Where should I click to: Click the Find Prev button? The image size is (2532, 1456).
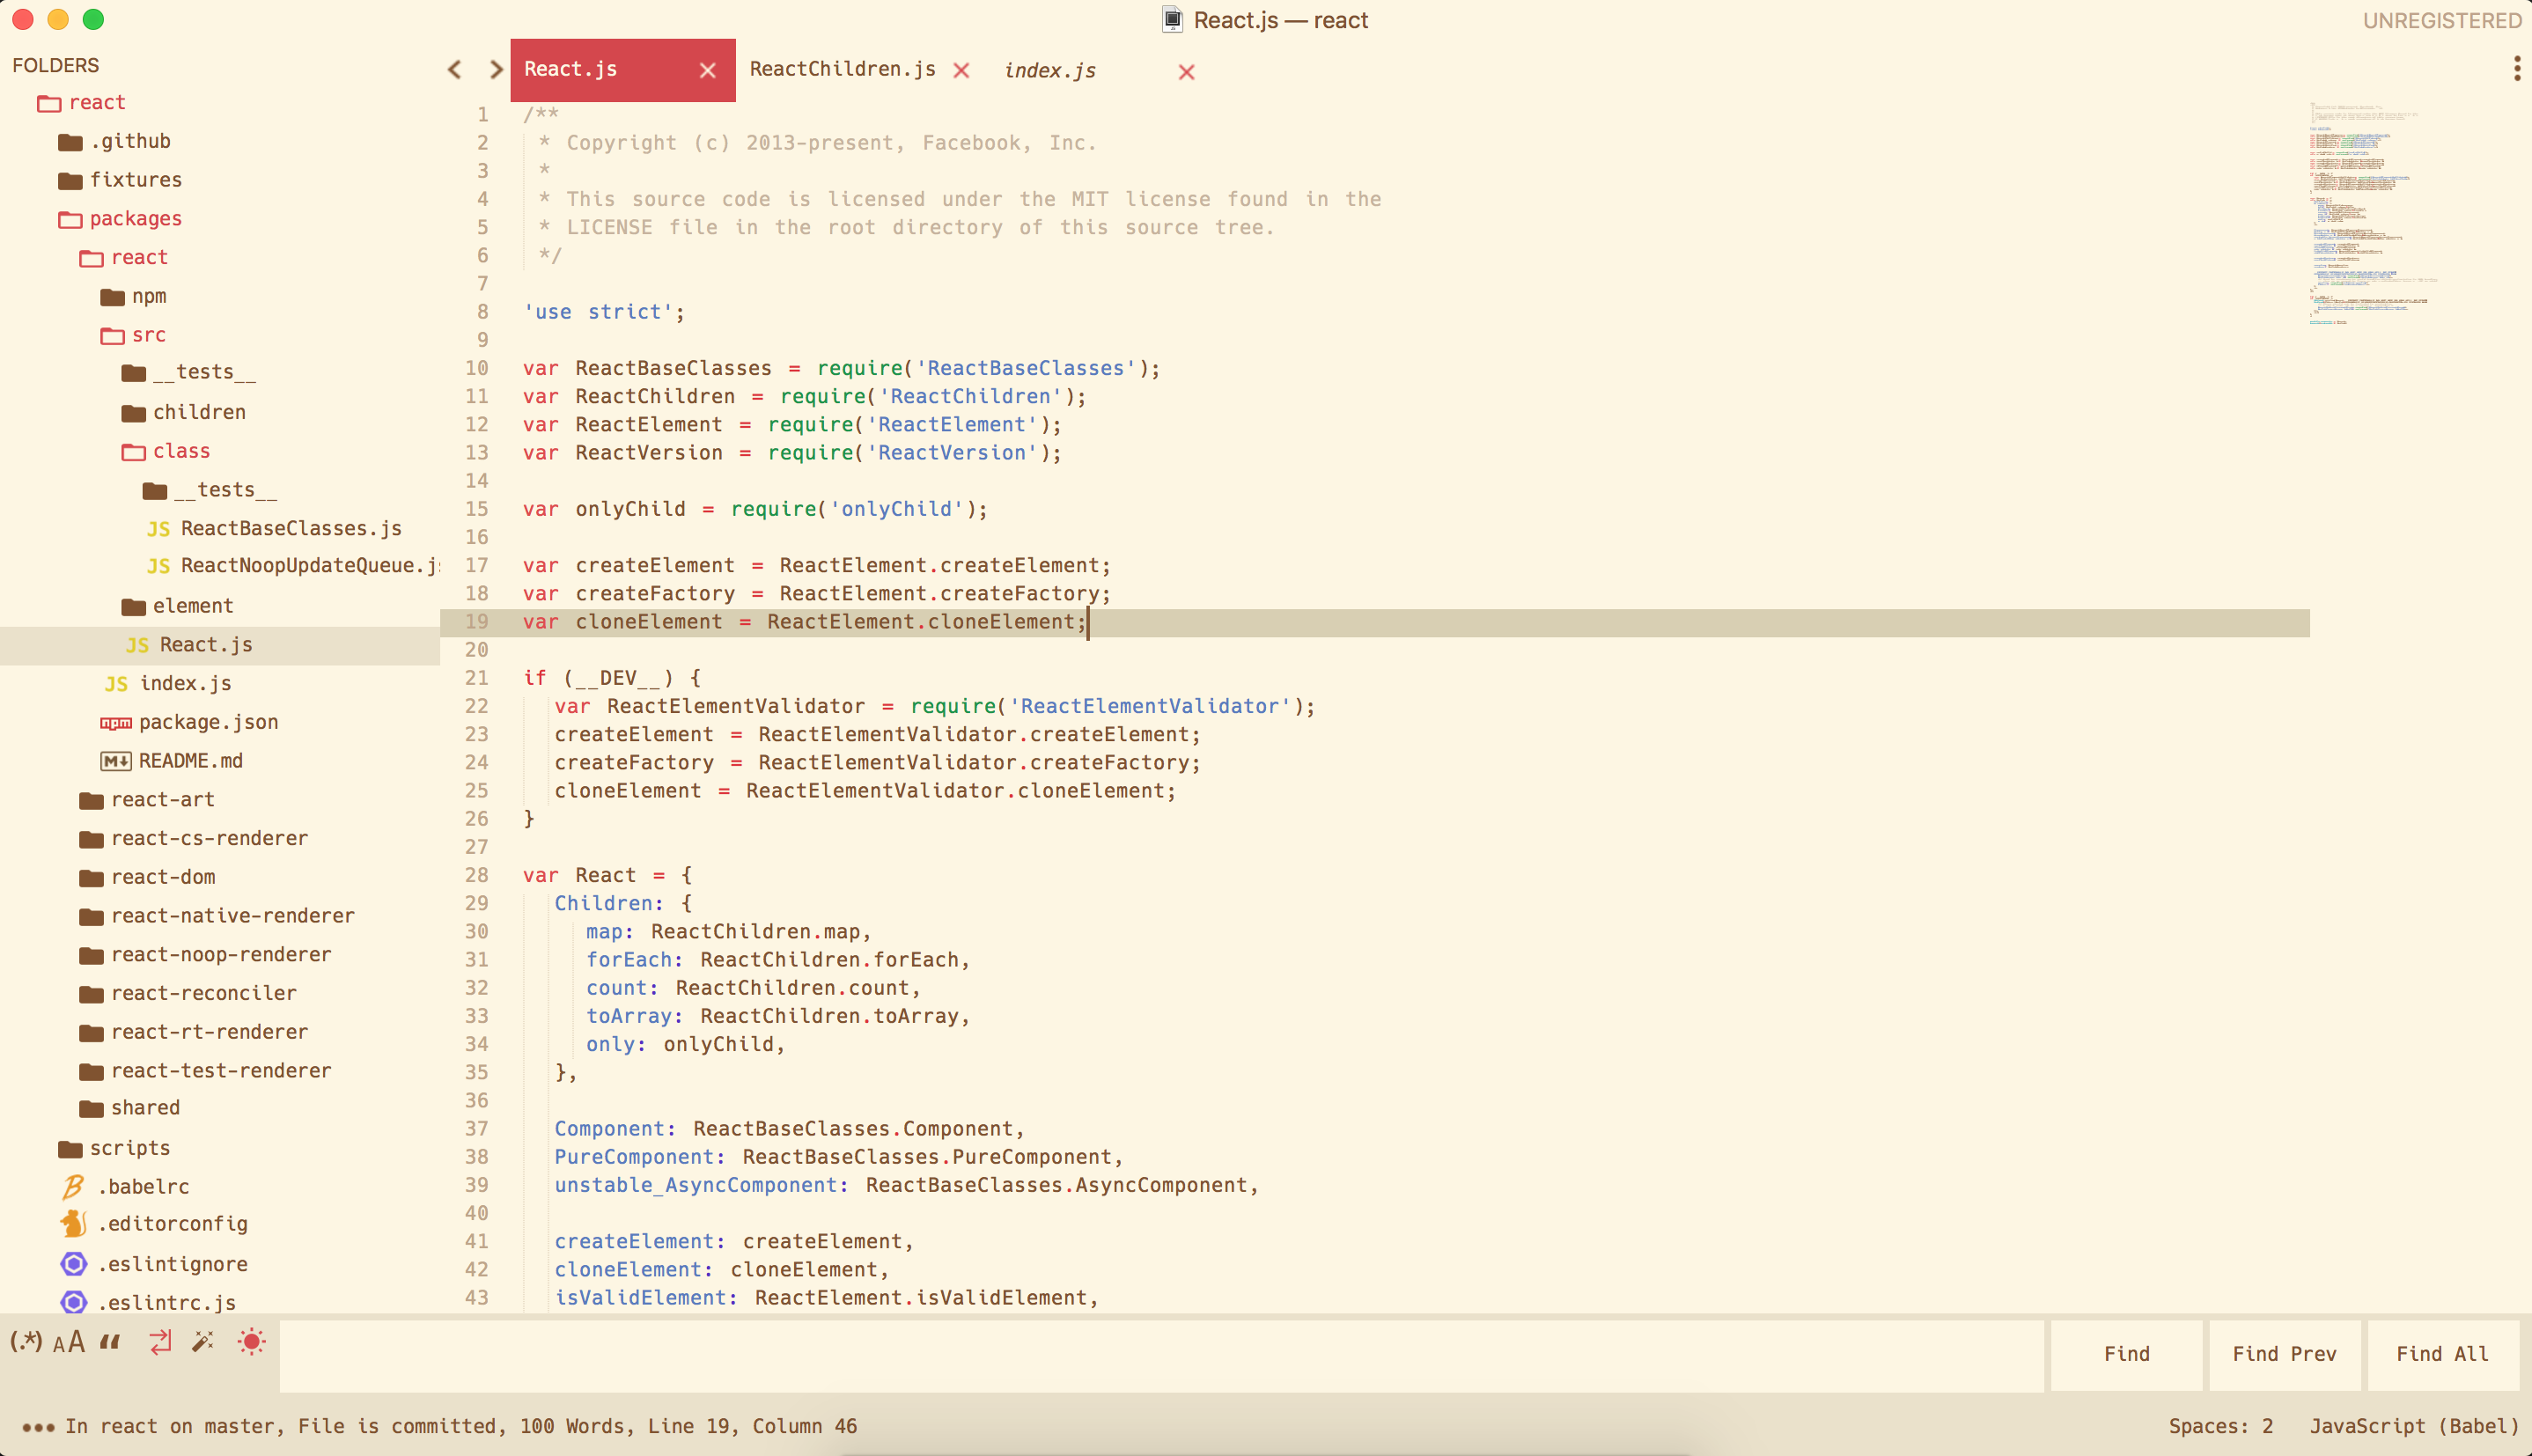pyautogui.click(x=2284, y=1351)
